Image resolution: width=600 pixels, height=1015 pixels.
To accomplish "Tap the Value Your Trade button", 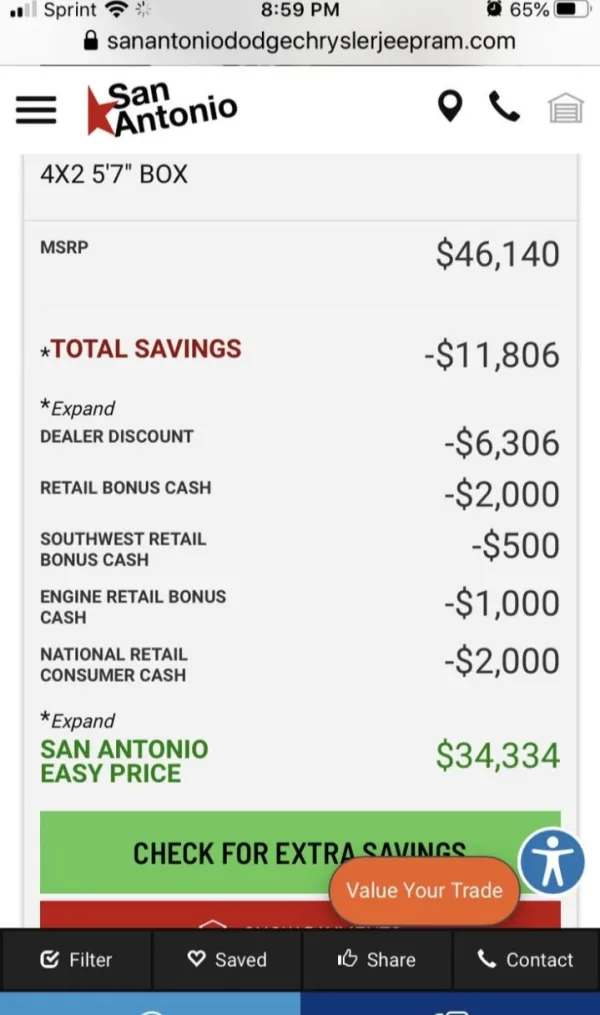I will click(x=424, y=890).
